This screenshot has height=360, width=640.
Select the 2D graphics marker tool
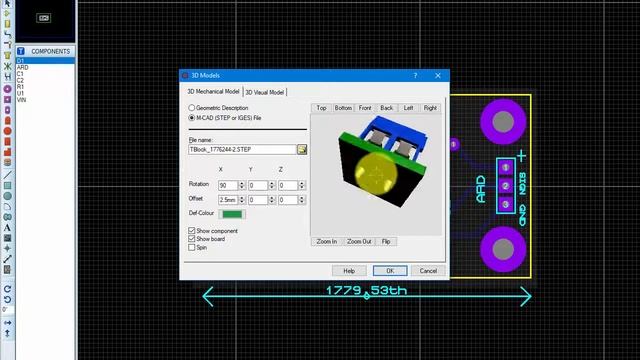(x=7, y=249)
